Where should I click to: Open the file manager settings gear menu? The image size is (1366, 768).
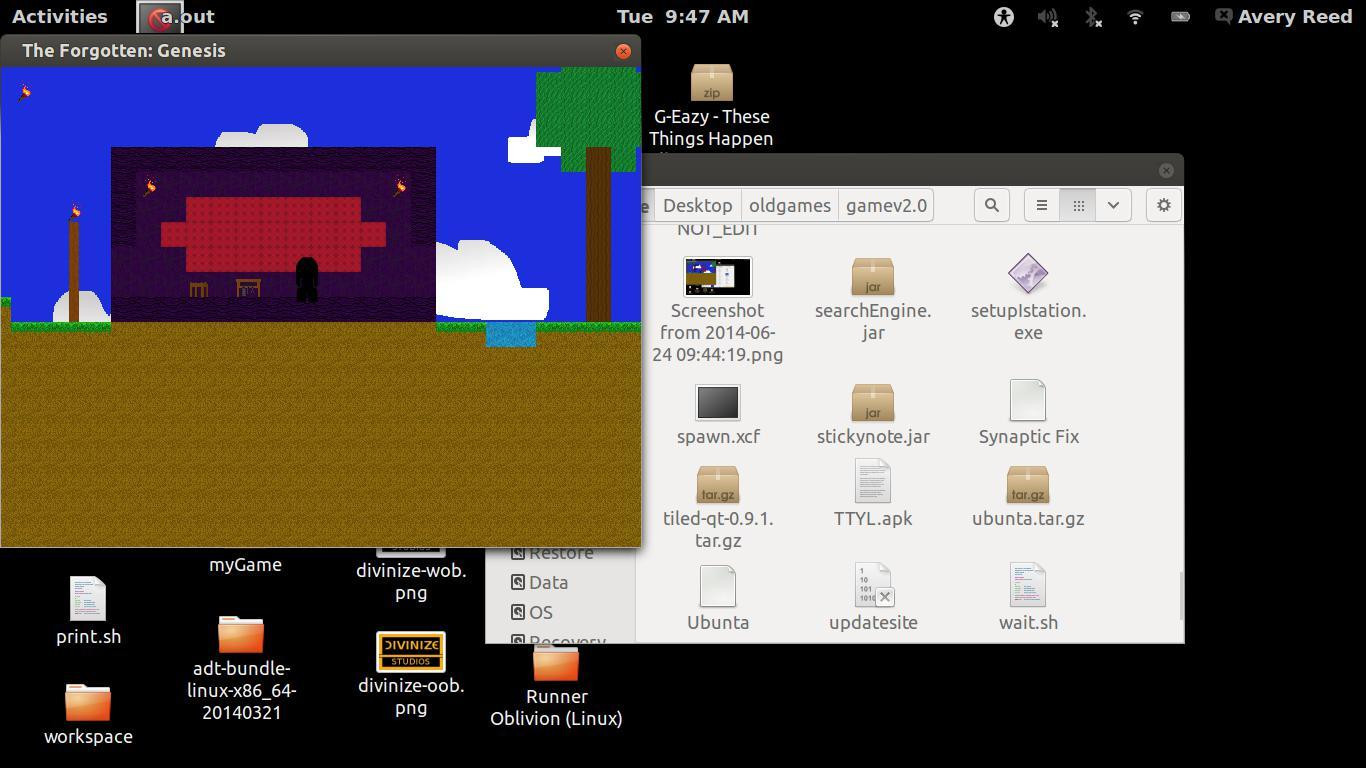tap(1163, 205)
